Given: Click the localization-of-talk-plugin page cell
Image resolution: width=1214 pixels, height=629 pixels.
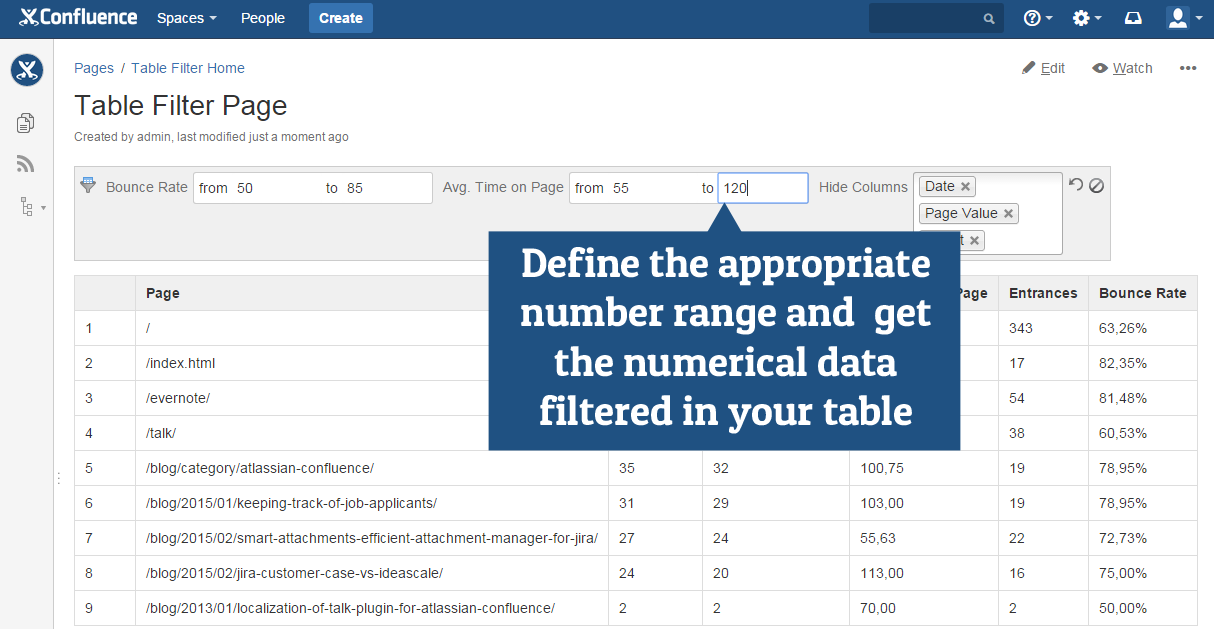Looking at the screenshot, I should [x=371, y=608].
